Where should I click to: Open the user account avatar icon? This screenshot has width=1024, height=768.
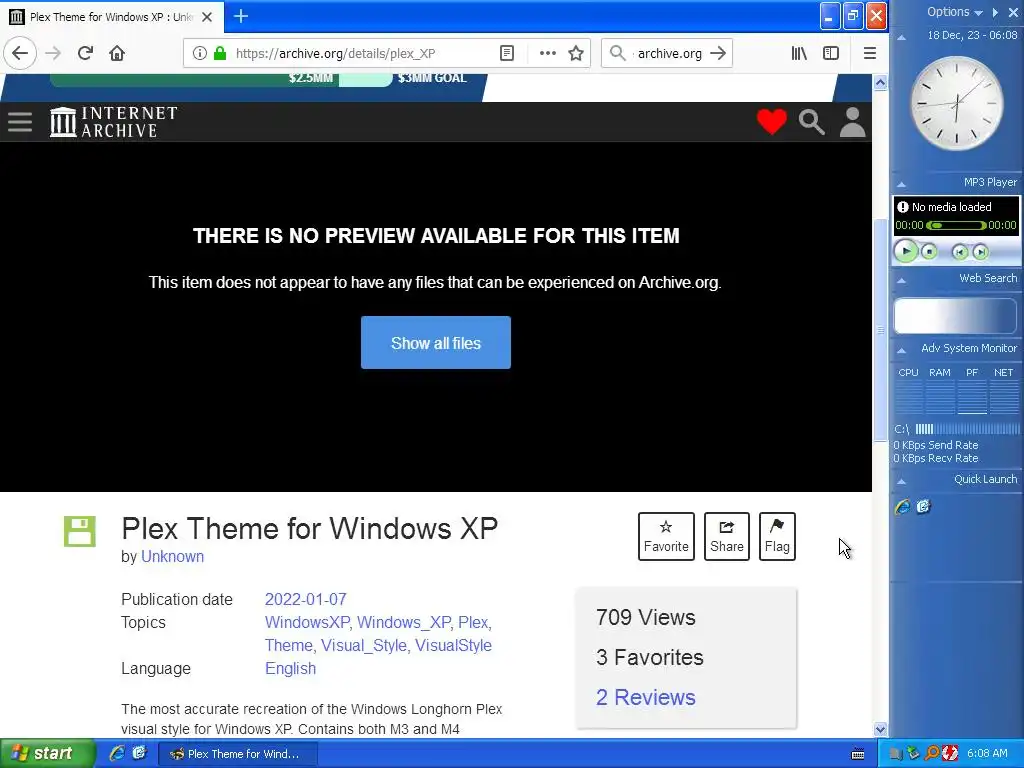(852, 122)
